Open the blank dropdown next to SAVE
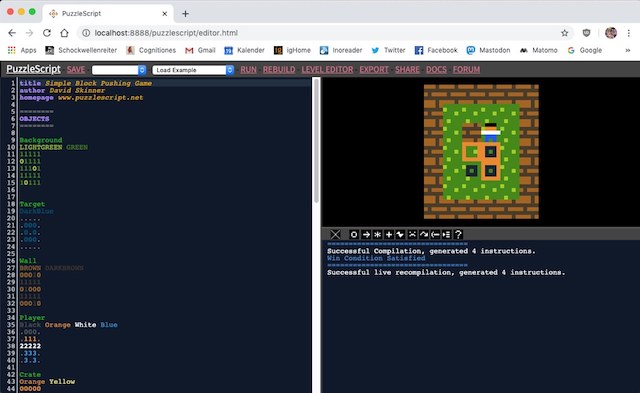This screenshot has height=393, width=640. click(119, 70)
